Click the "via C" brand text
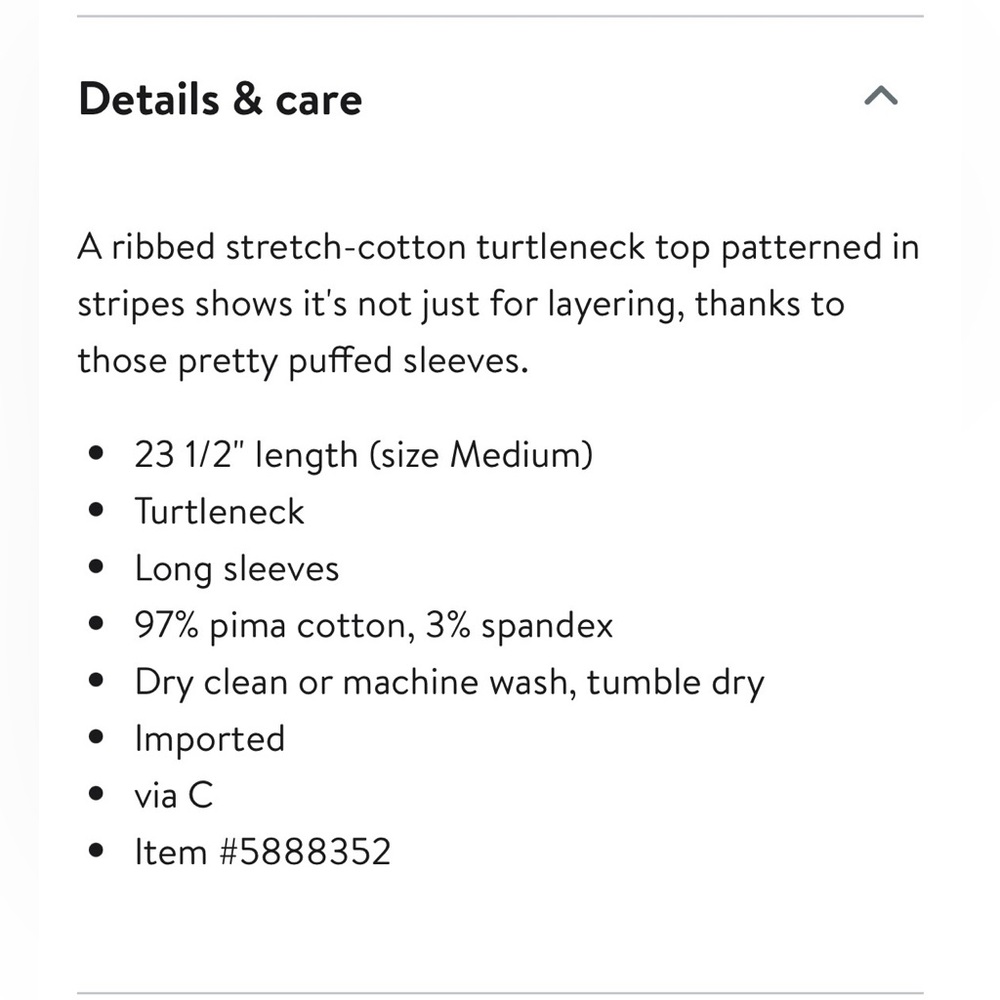 click(x=174, y=796)
